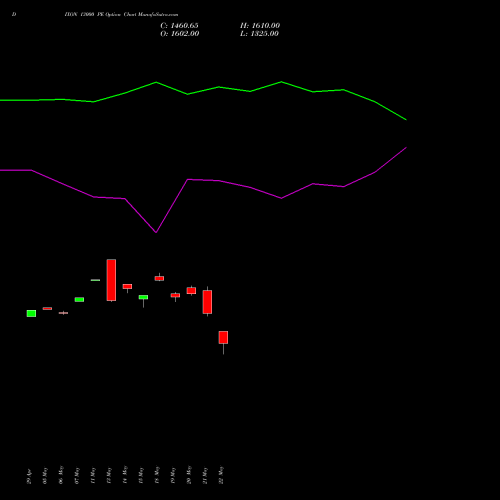500x500 pixels.
Task: Click the open value 'O: 1602.00'
Action: tap(180, 34)
